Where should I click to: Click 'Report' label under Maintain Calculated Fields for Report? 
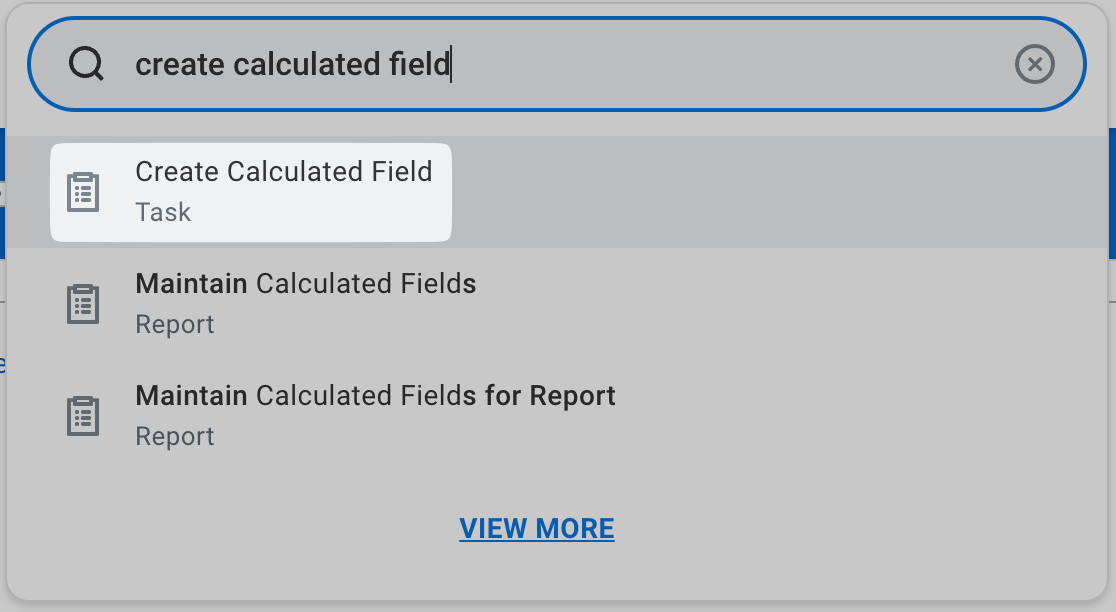[175, 436]
